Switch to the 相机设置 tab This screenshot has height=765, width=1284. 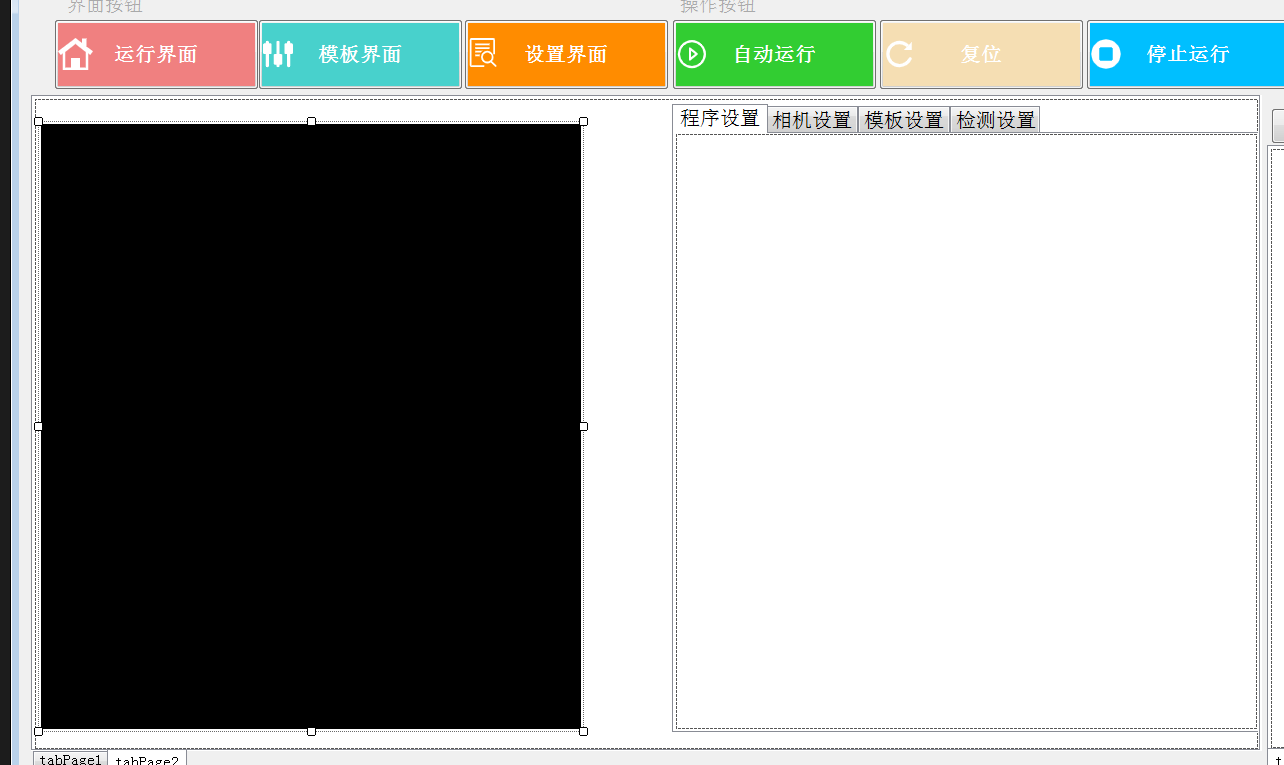click(x=812, y=120)
